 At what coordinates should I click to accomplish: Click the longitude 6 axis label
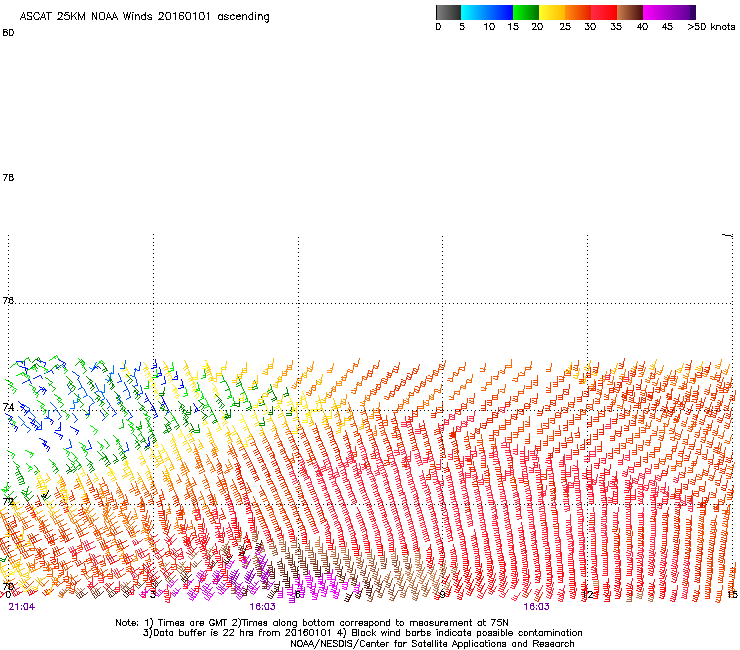coord(298,594)
